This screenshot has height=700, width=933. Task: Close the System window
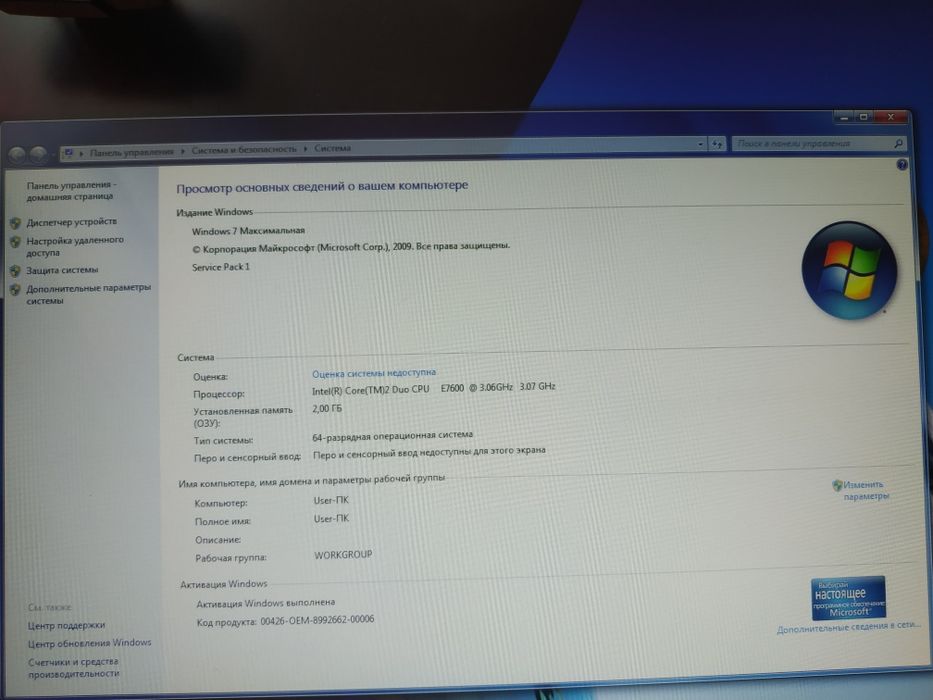891,117
